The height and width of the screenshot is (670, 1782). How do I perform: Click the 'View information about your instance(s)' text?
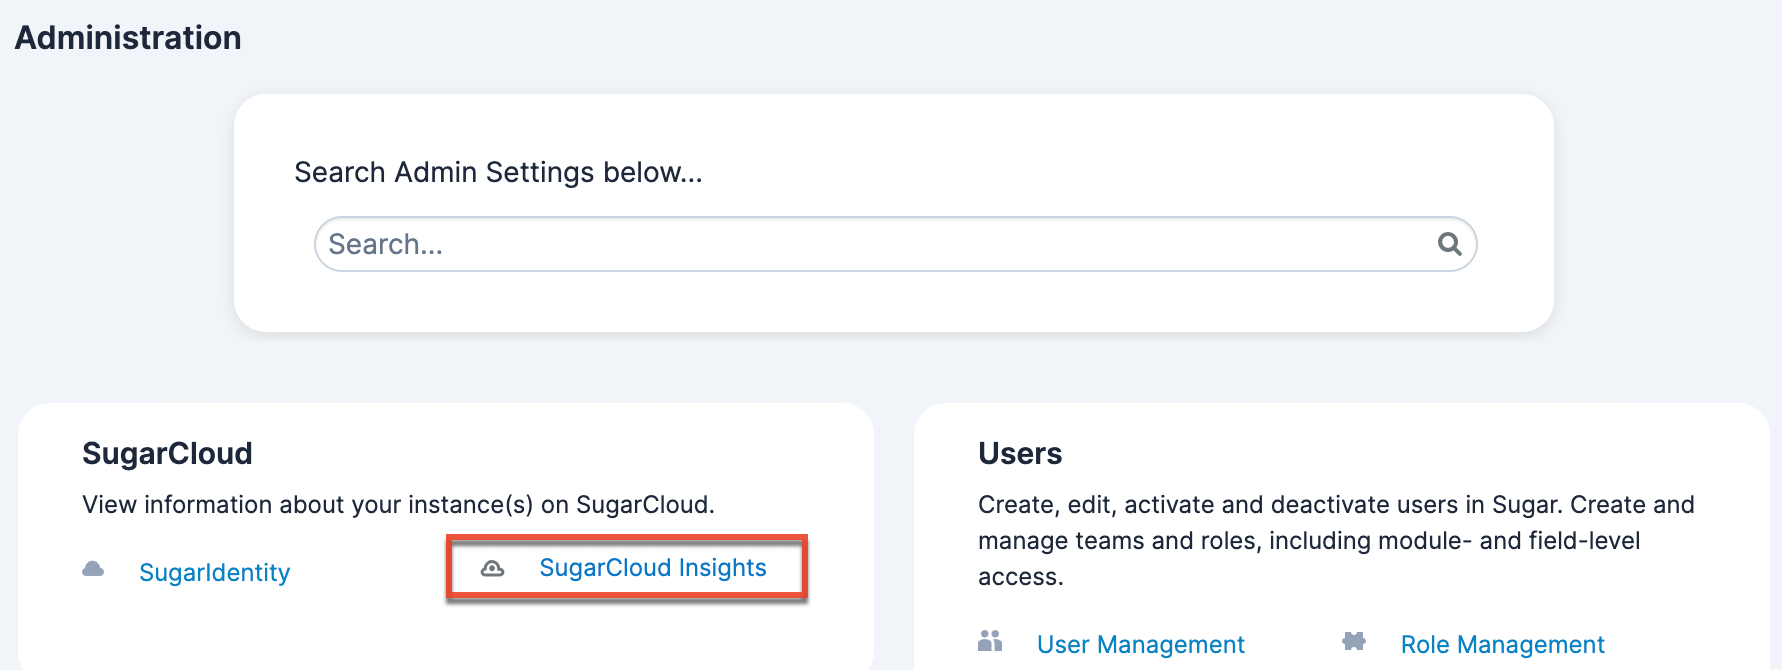pos(398,504)
